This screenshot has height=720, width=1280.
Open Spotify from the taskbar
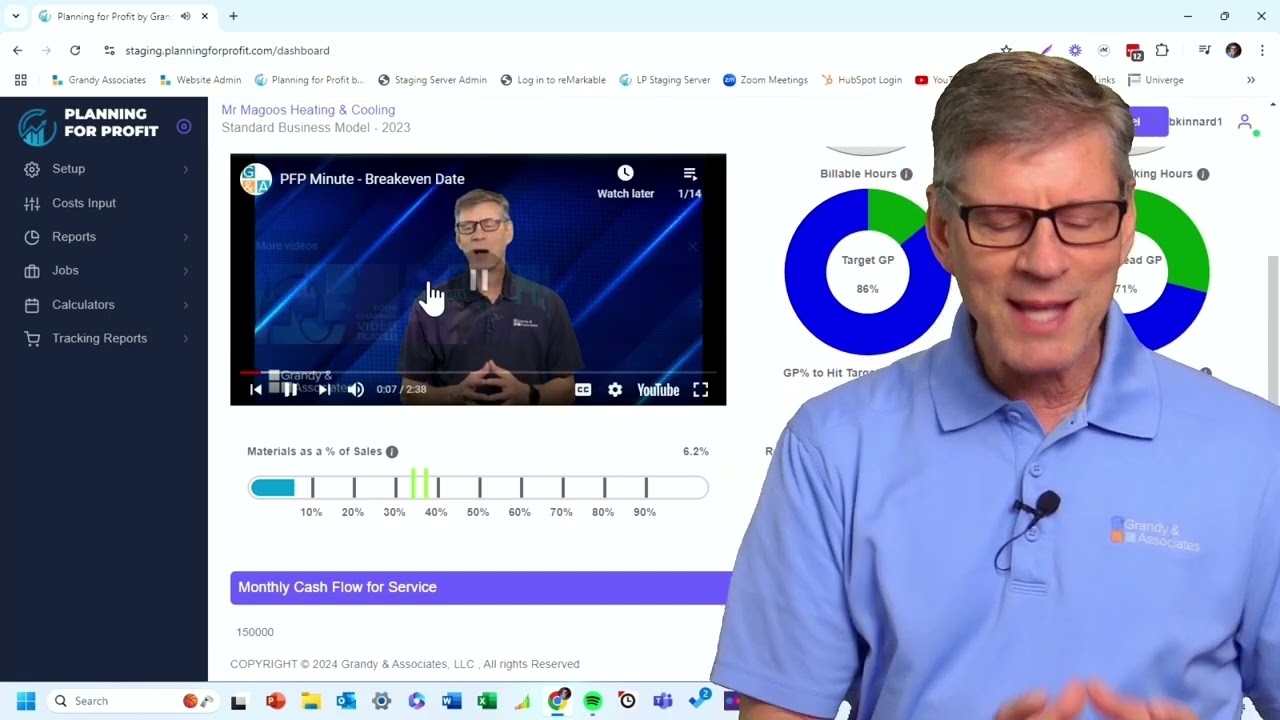pyautogui.click(x=592, y=701)
